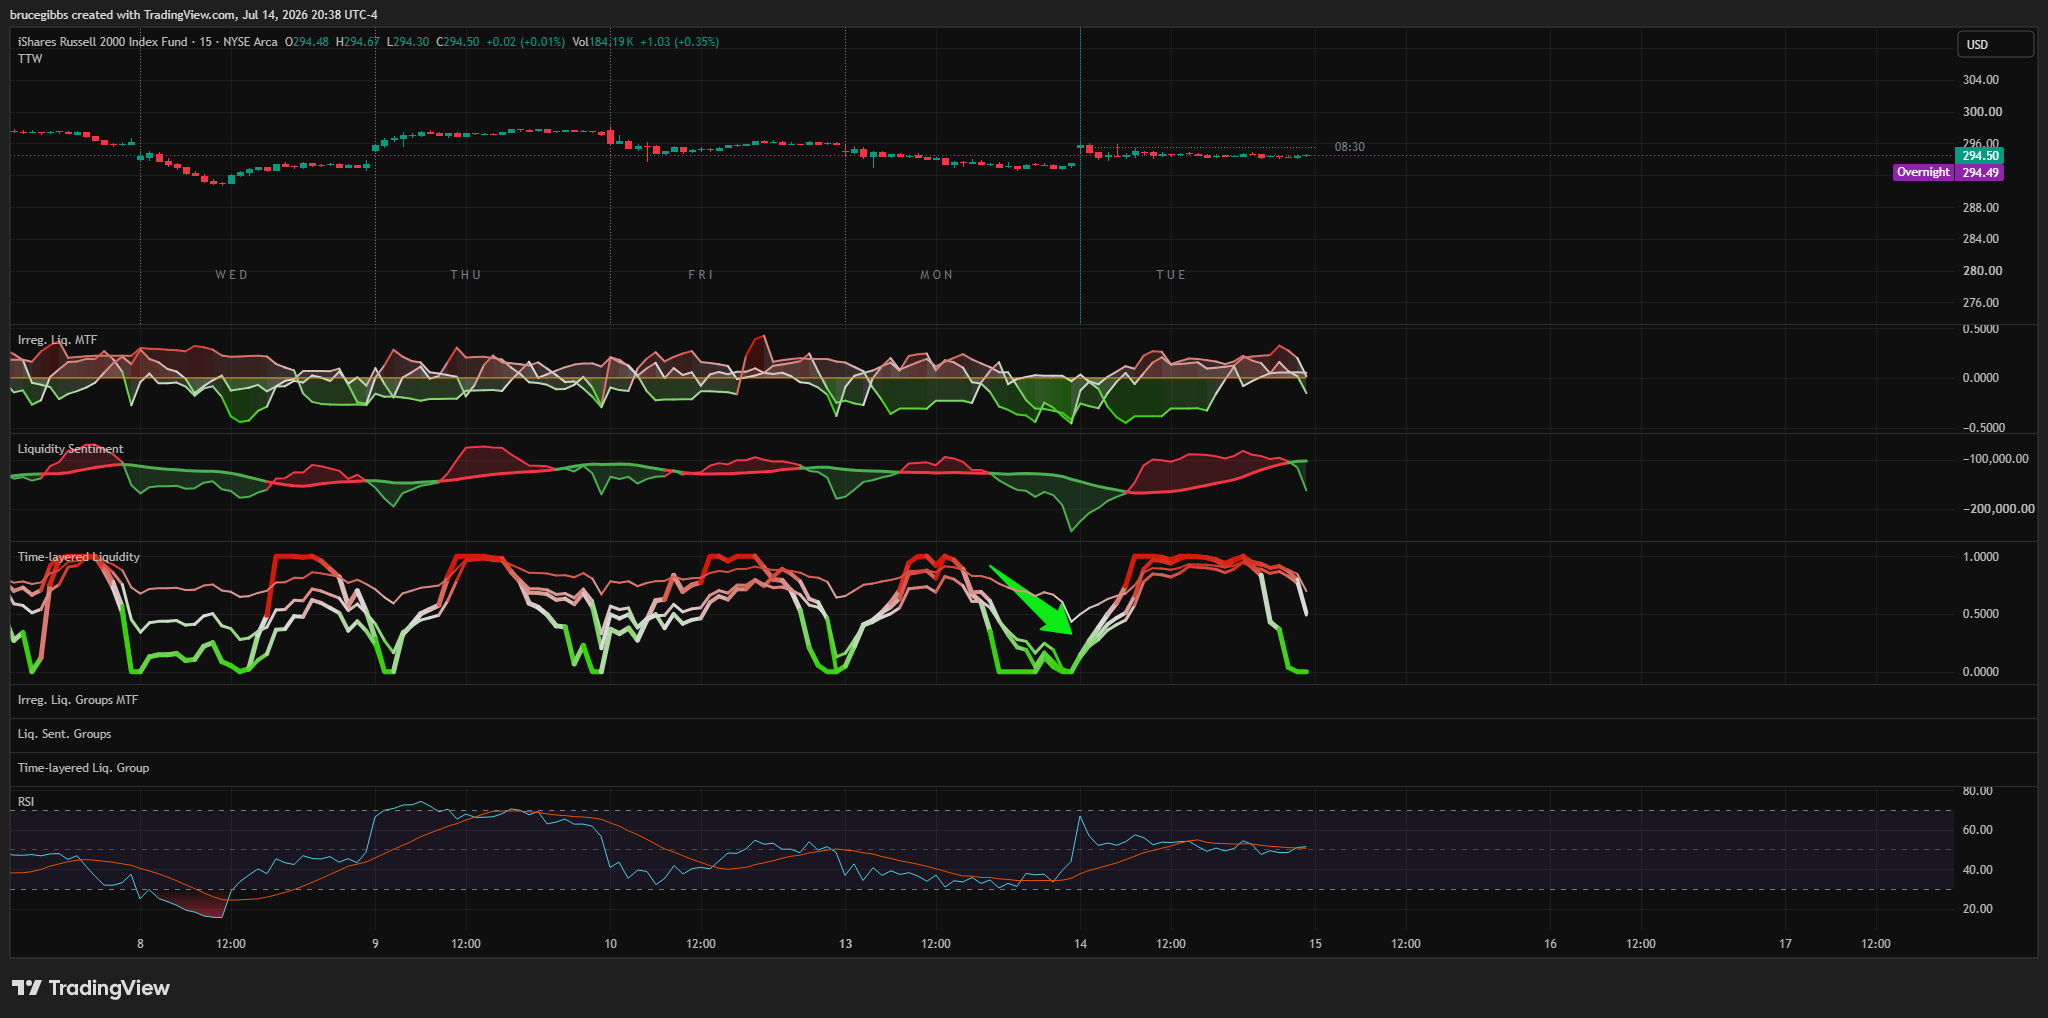This screenshot has width=2048, height=1018.
Task: Click the -0.5000 axis value
Action: coord(1984,428)
